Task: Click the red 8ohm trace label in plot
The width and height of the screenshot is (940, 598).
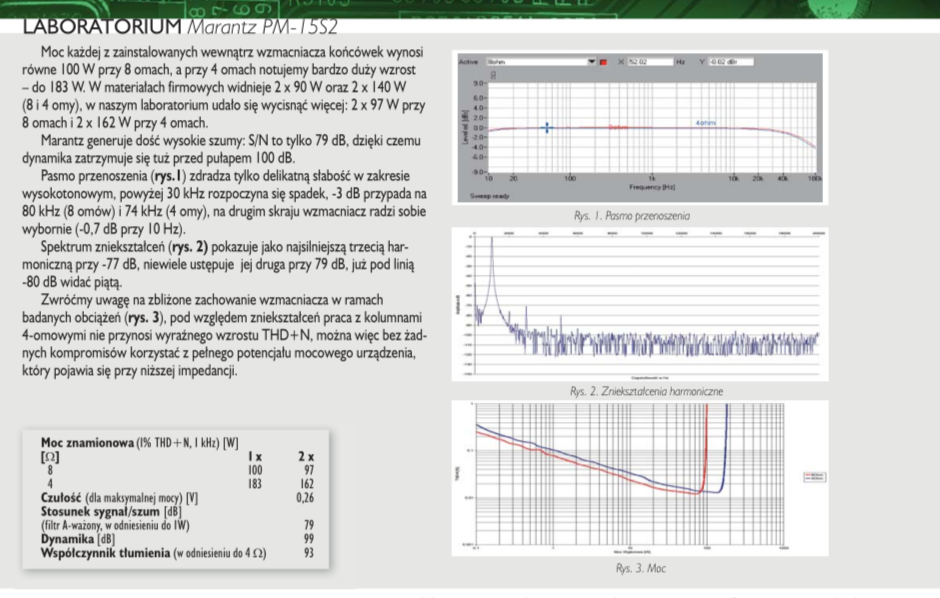Action: point(617,127)
